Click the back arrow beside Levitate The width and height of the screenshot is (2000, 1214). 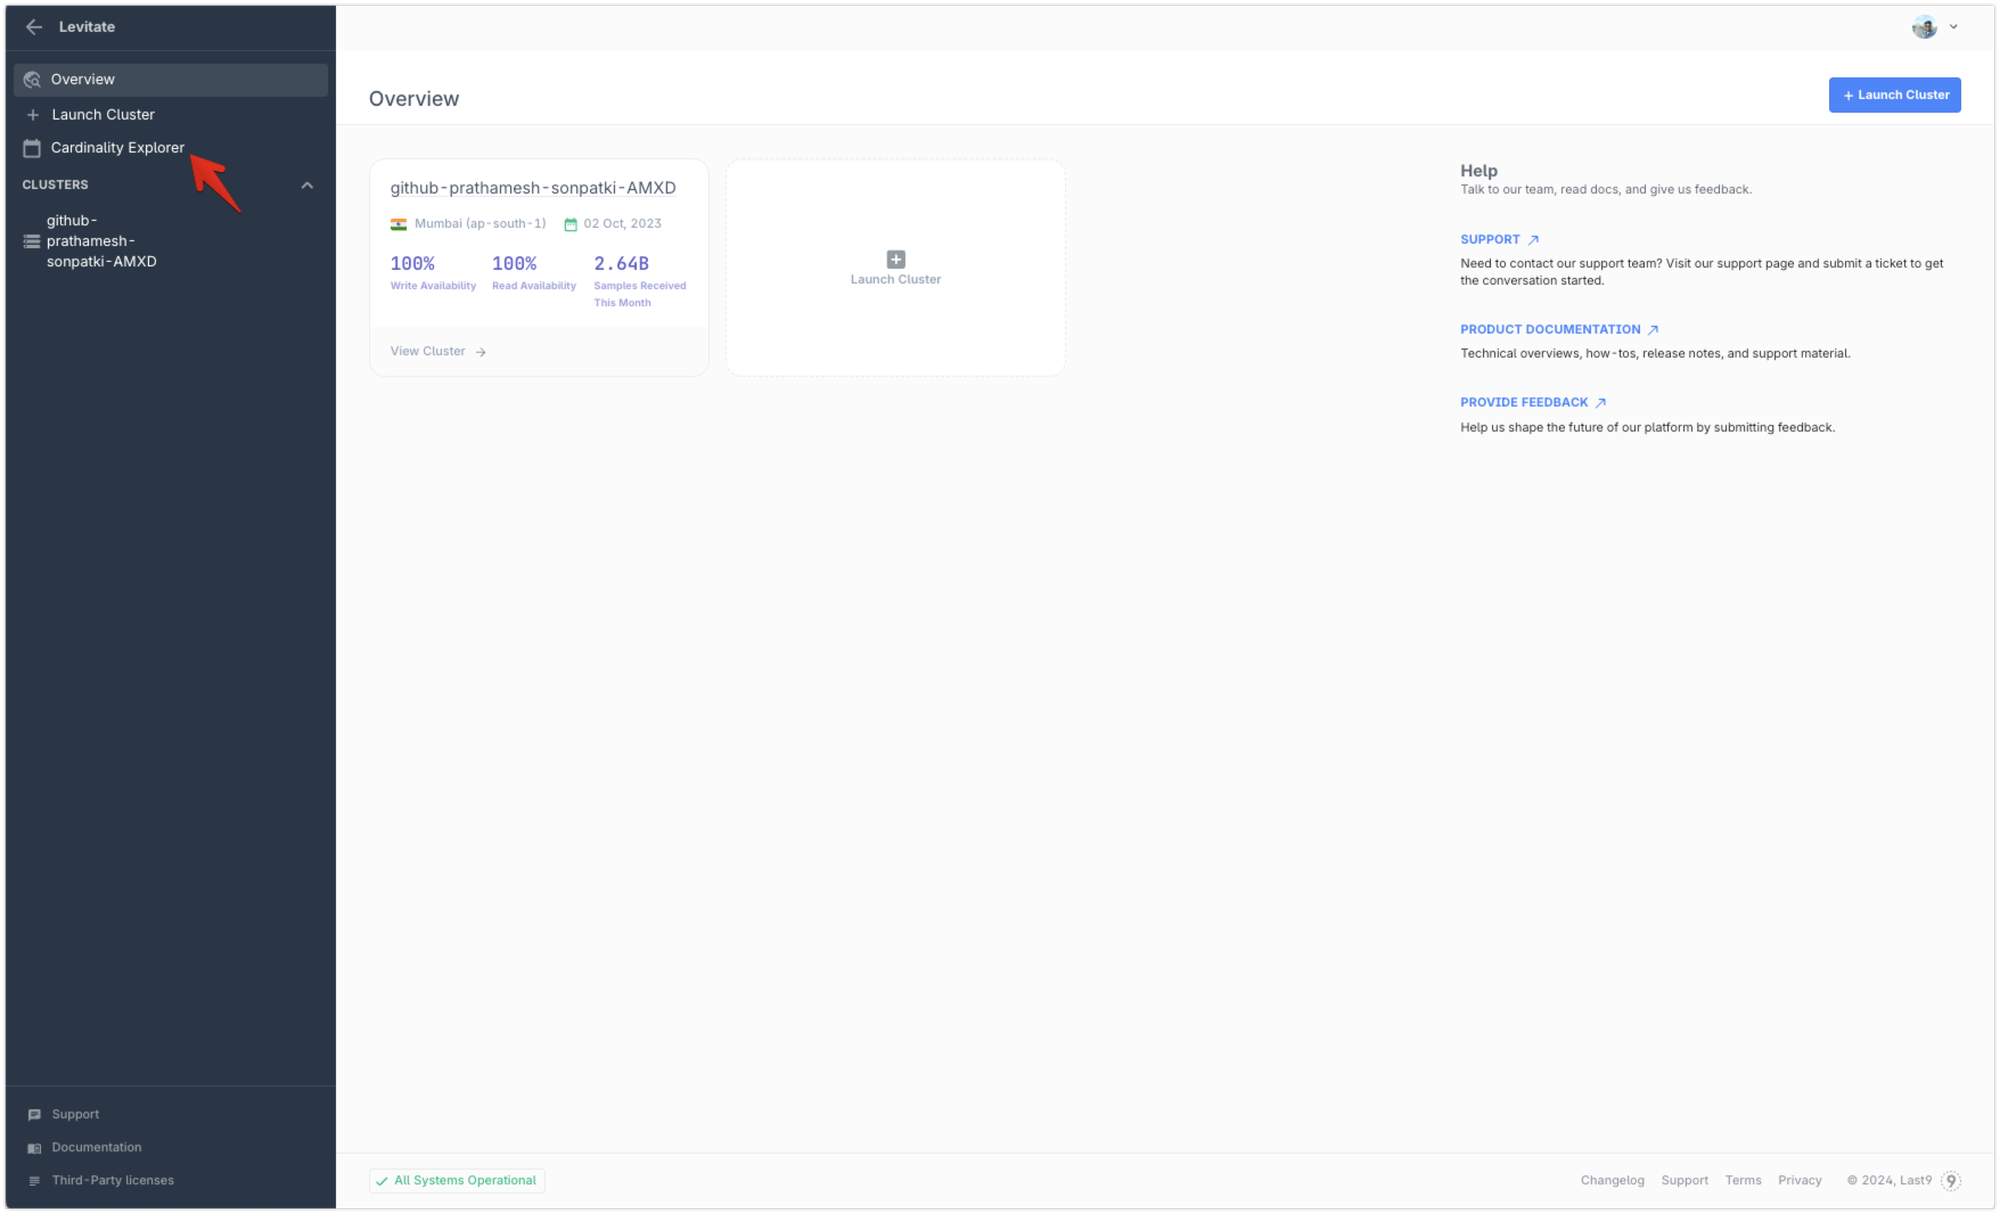coord(34,27)
